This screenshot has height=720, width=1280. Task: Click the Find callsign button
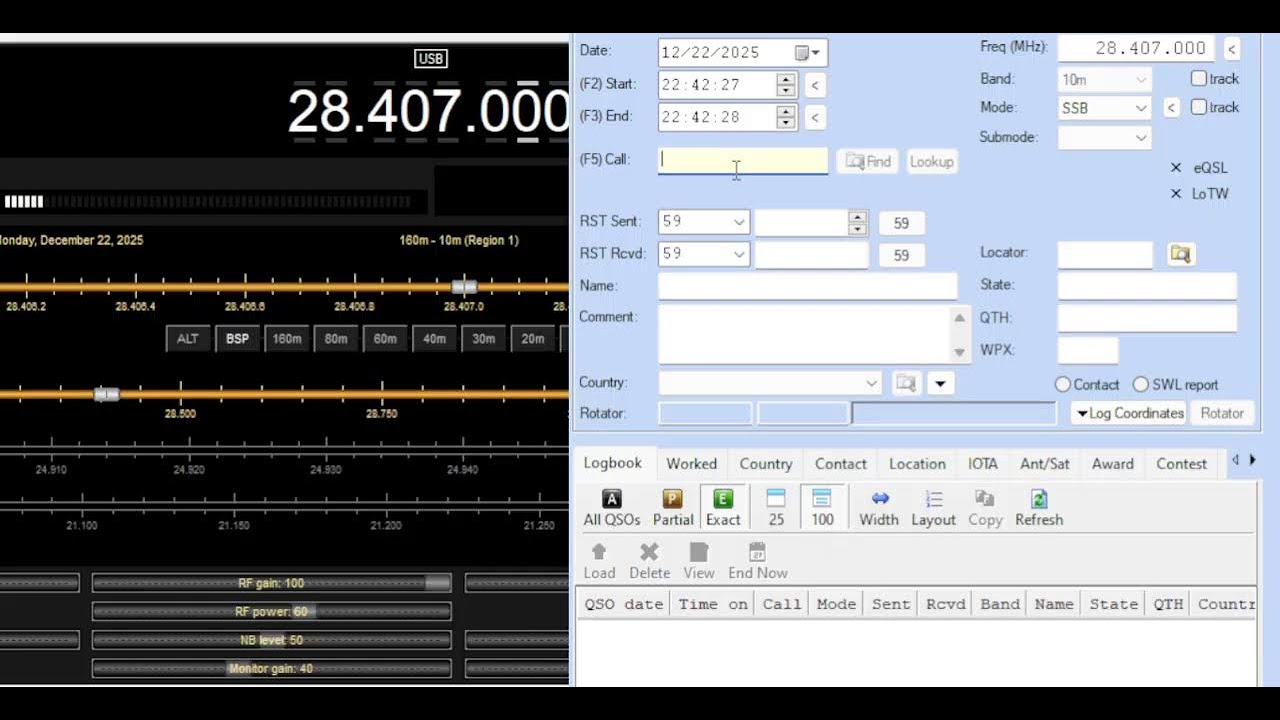tap(867, 161)
